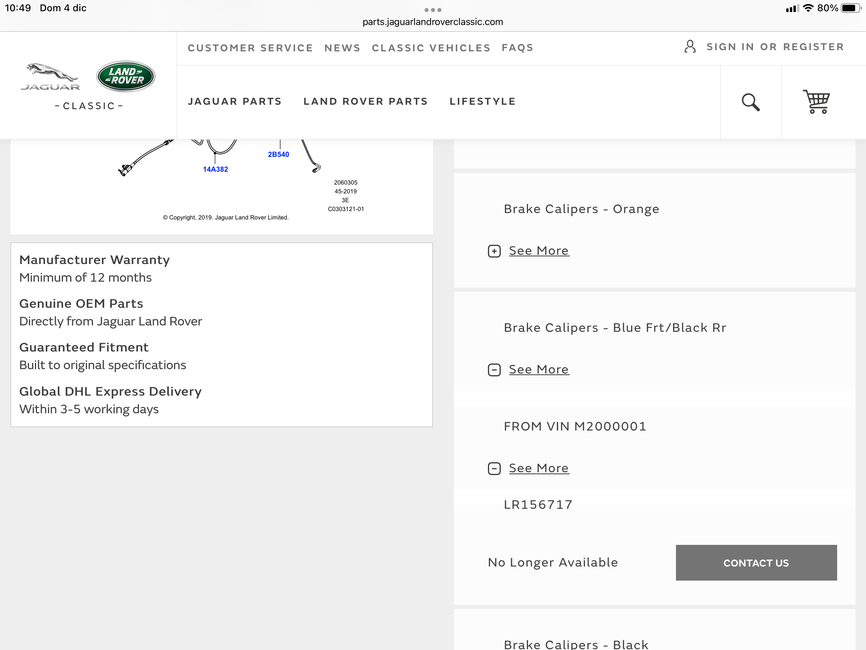Tap the Wi-Fi status icon

pos(808,8)
